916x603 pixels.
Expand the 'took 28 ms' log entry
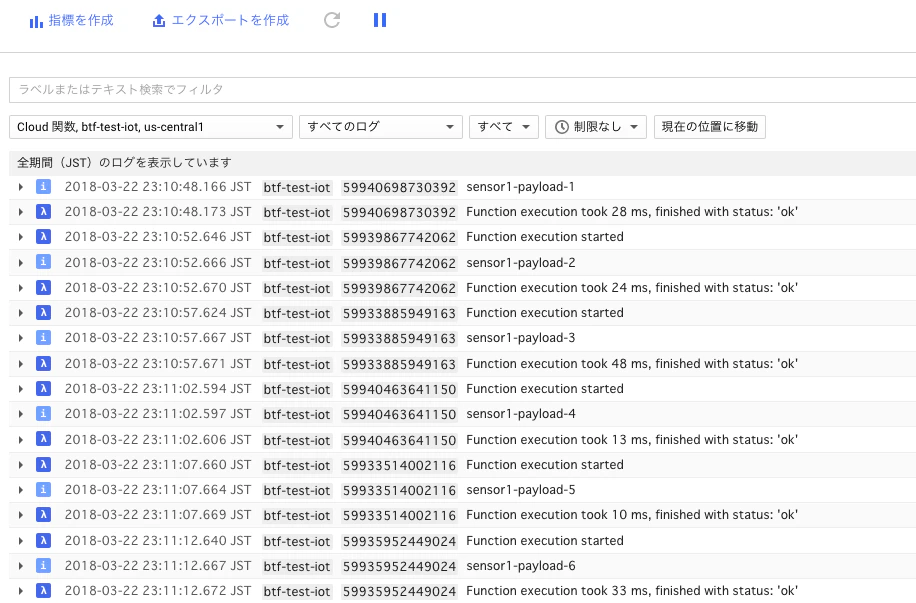(x=21, y=212)
